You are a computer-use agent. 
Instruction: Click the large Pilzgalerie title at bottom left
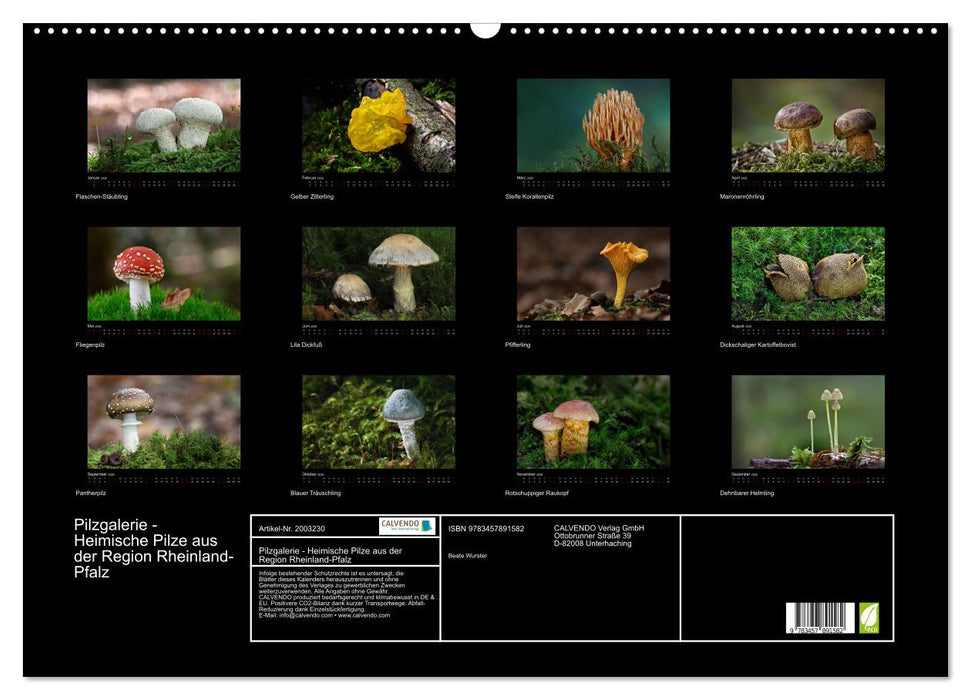point(153,548)
